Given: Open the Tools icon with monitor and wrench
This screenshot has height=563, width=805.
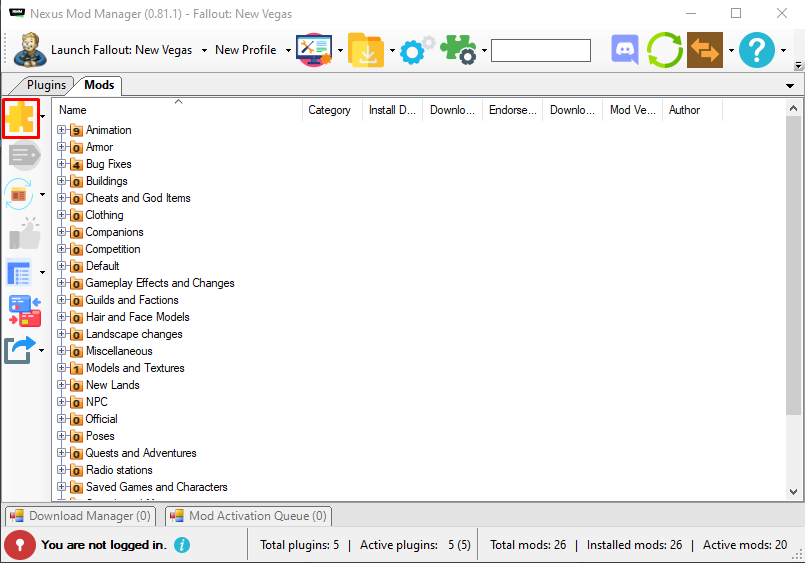Looking at the screenshot, I should pos(314,50).
